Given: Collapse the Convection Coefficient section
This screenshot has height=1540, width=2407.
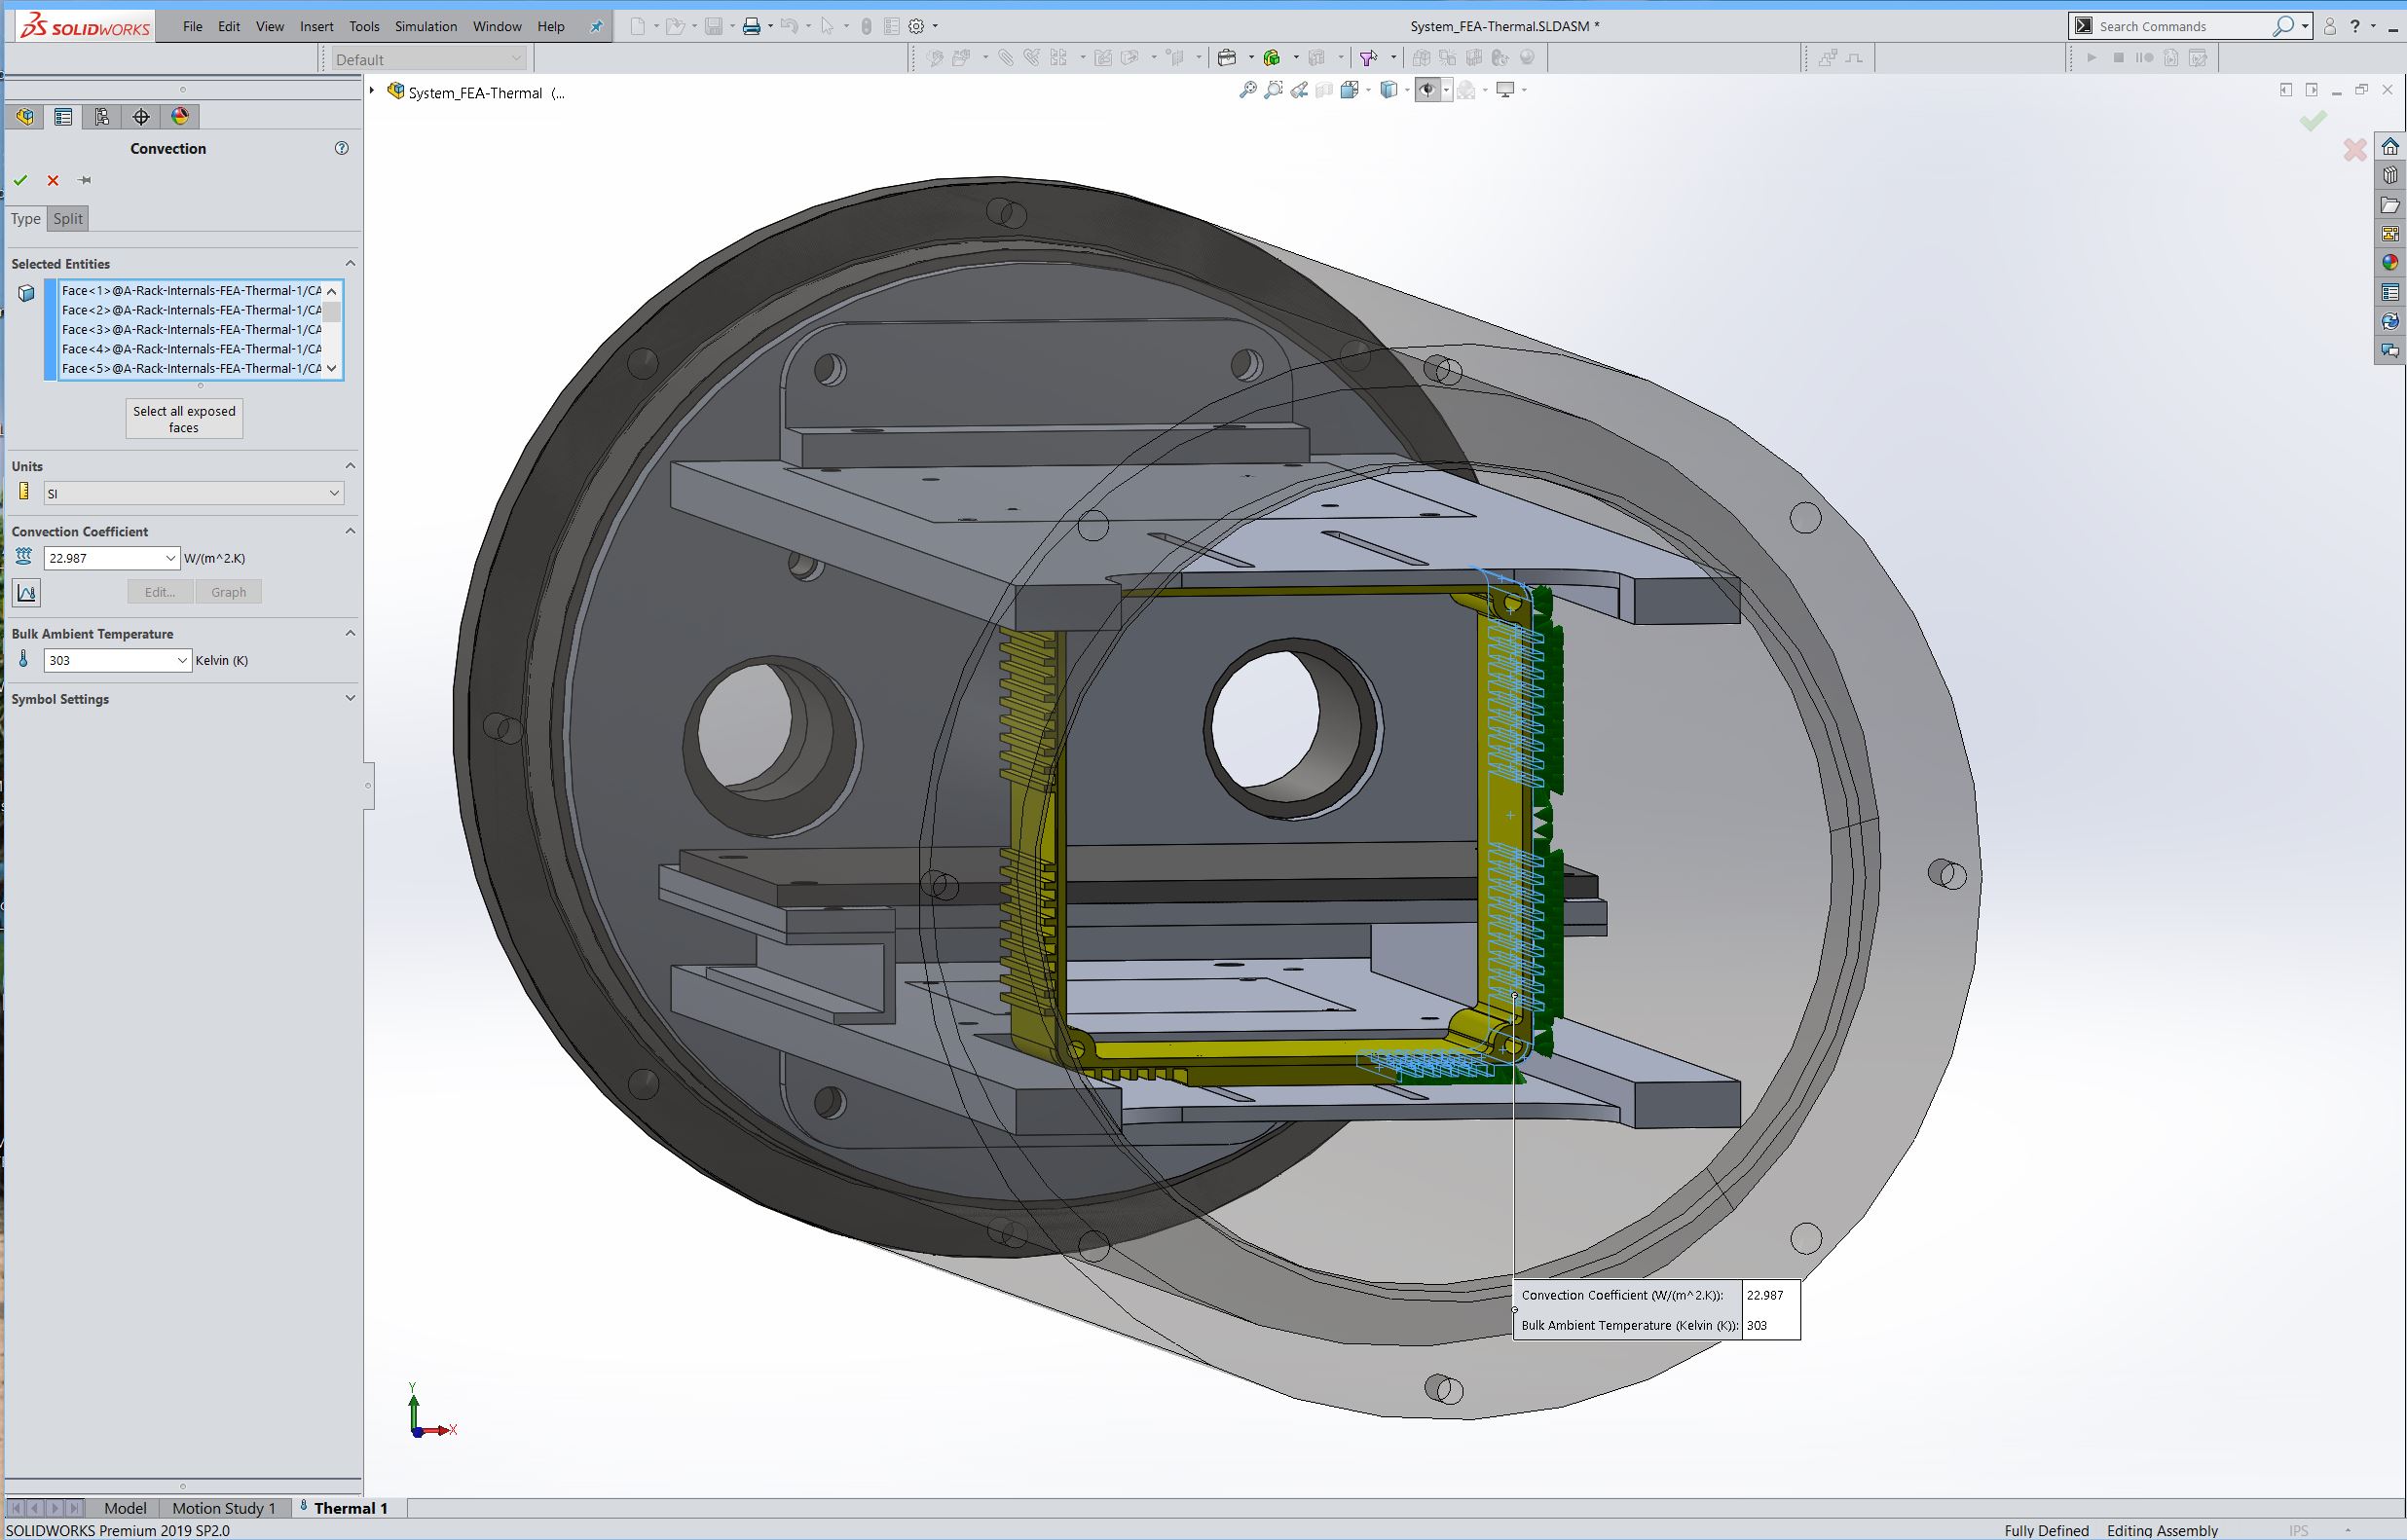Looking at the screenshot, I should click(x=350, y=531).
